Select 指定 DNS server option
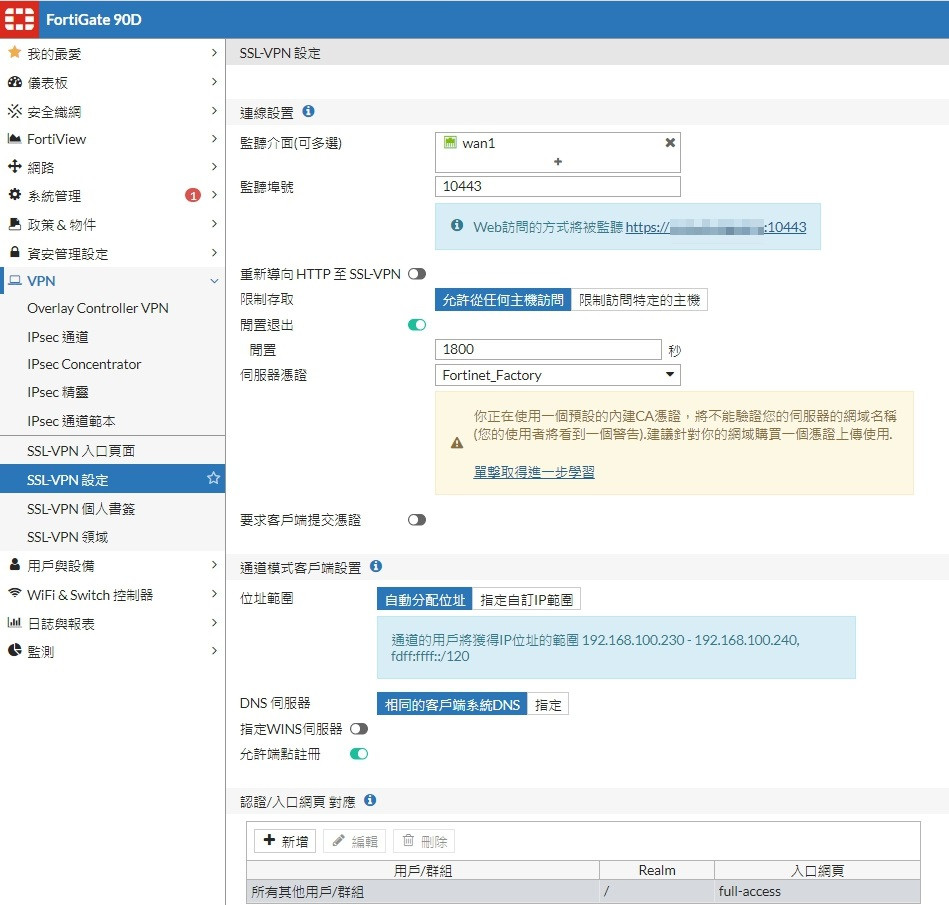Screen dimensions: 949x905 click(x=548, y=704)
